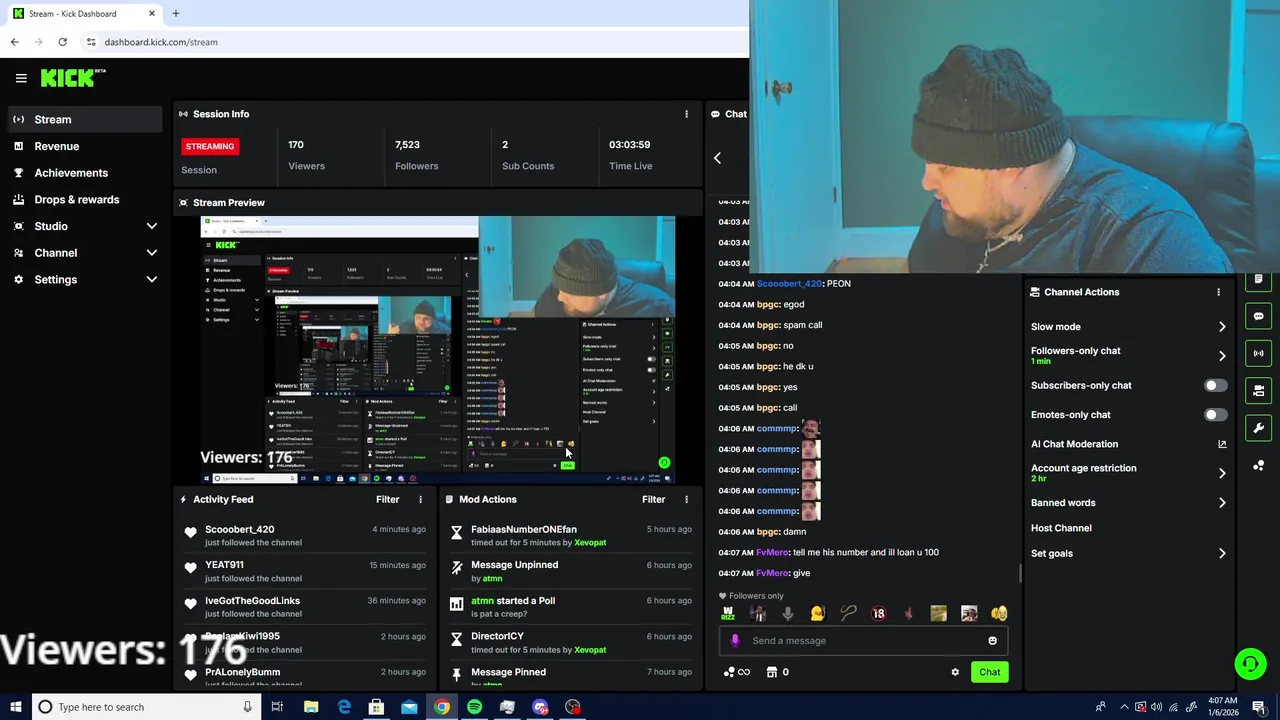Click the green headset support button
The height and width of the screenshot is (720, 1280).
(x=1250, y=664)
